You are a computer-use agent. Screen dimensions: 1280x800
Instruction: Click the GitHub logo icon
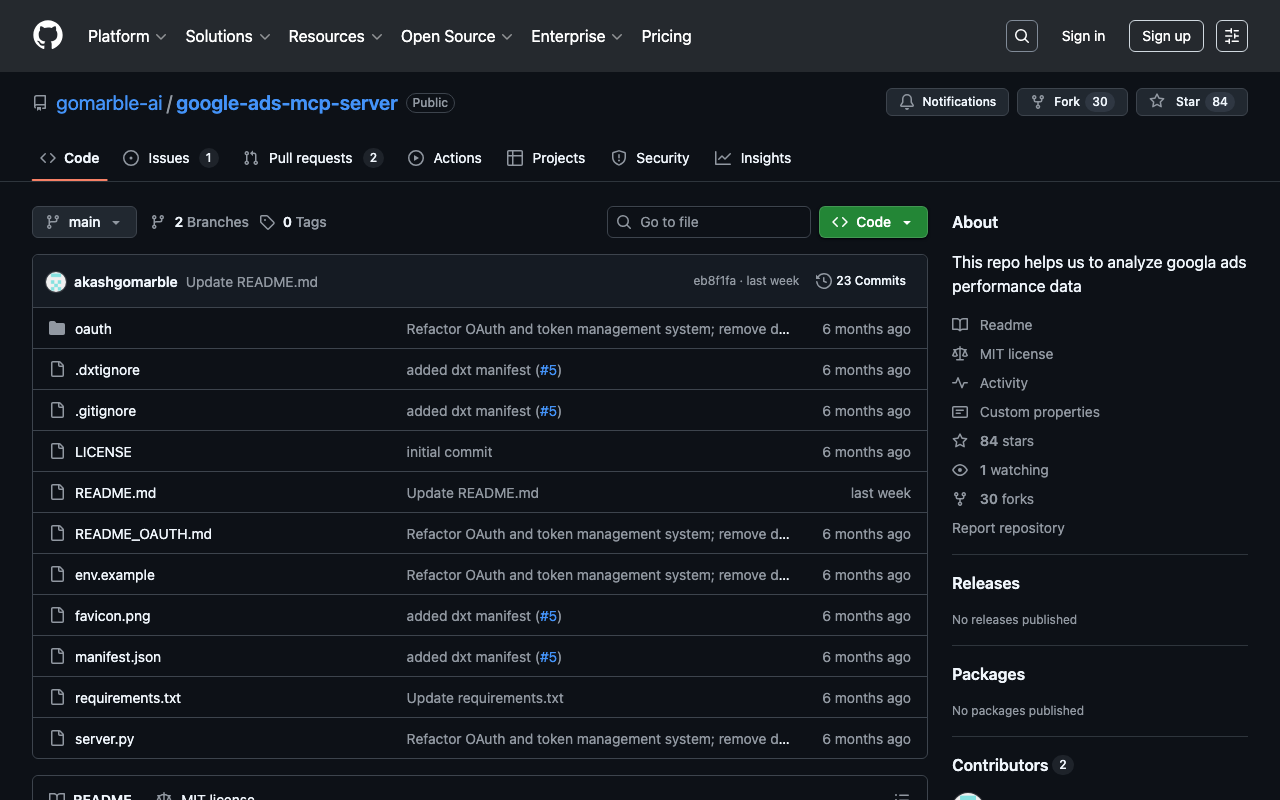pyautogui.click(x=48, y=36)
